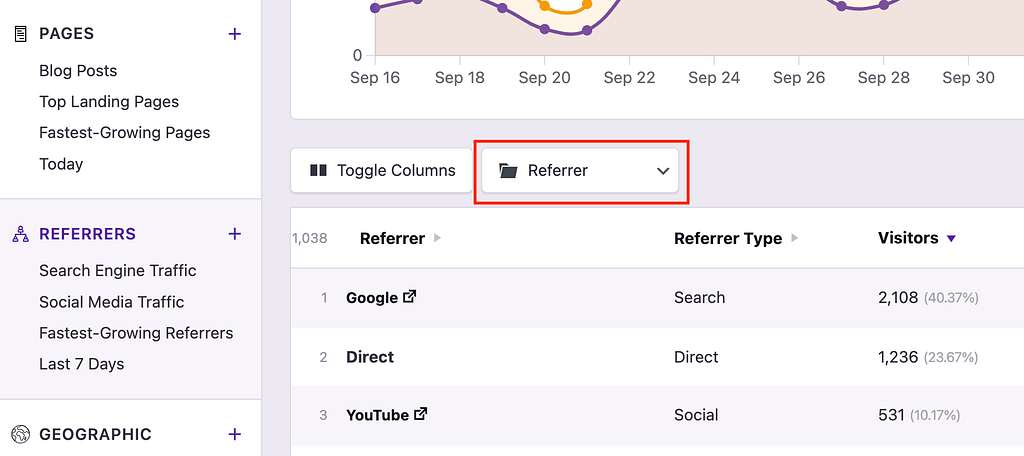Open Blog Posts report

(78, 71)
